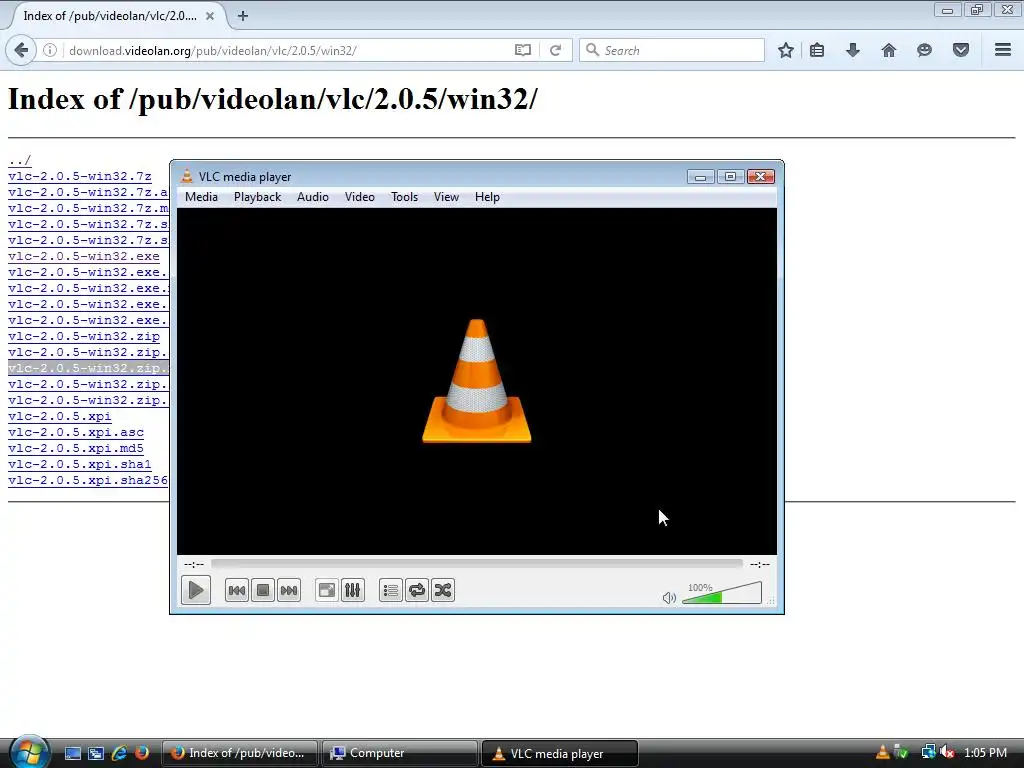
Task: Open vlc-2.0.5.xpi.asc link
Action: tap(76, 432)
